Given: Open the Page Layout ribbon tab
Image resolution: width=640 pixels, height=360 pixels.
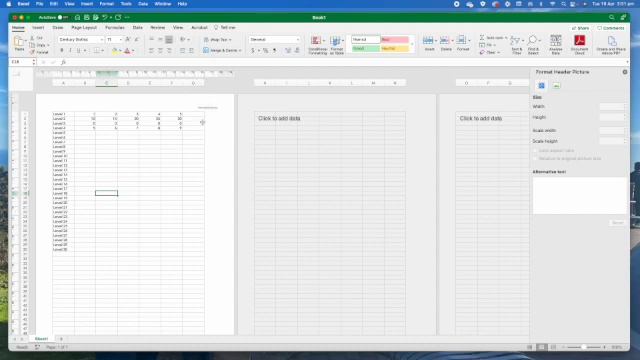Looking at the screenshot, I should [x=84, y=28].
